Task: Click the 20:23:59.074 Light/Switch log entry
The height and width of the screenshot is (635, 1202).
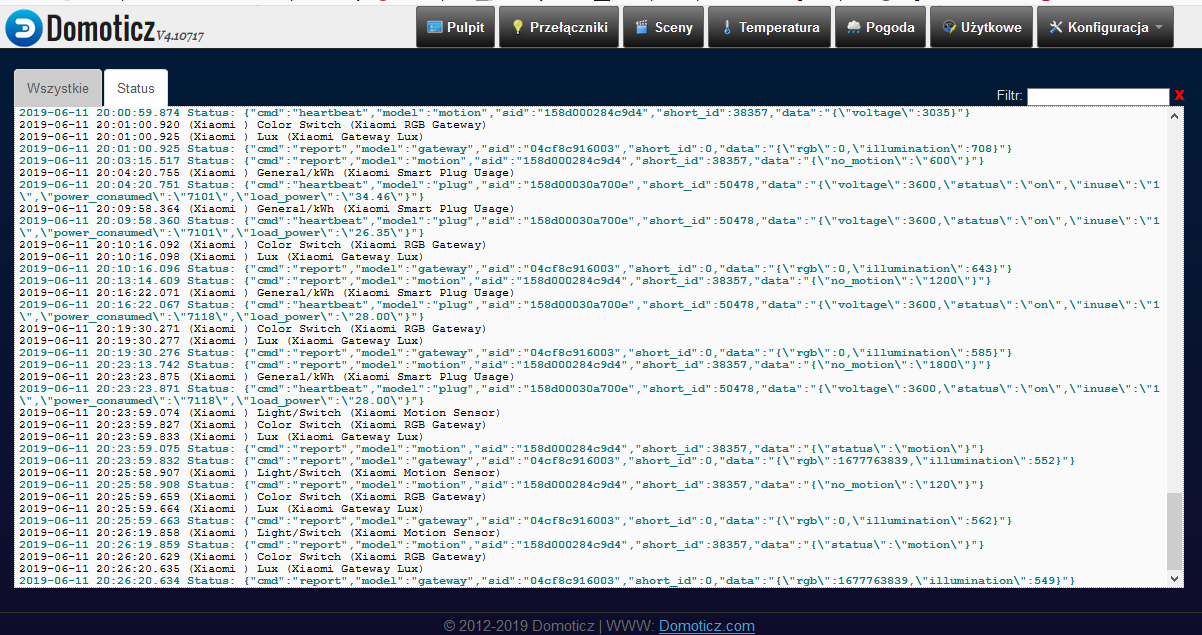Action: tap(260, 413)
